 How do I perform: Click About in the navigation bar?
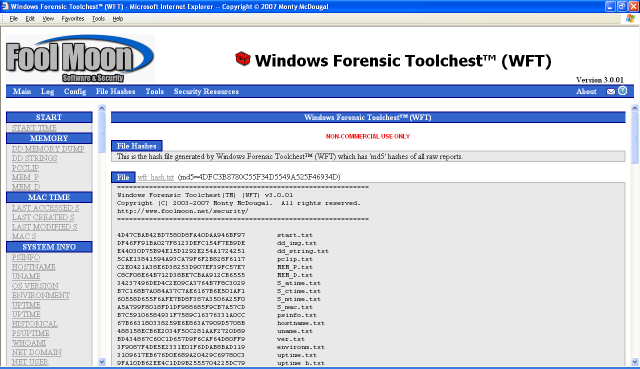[x=586, y=91]
